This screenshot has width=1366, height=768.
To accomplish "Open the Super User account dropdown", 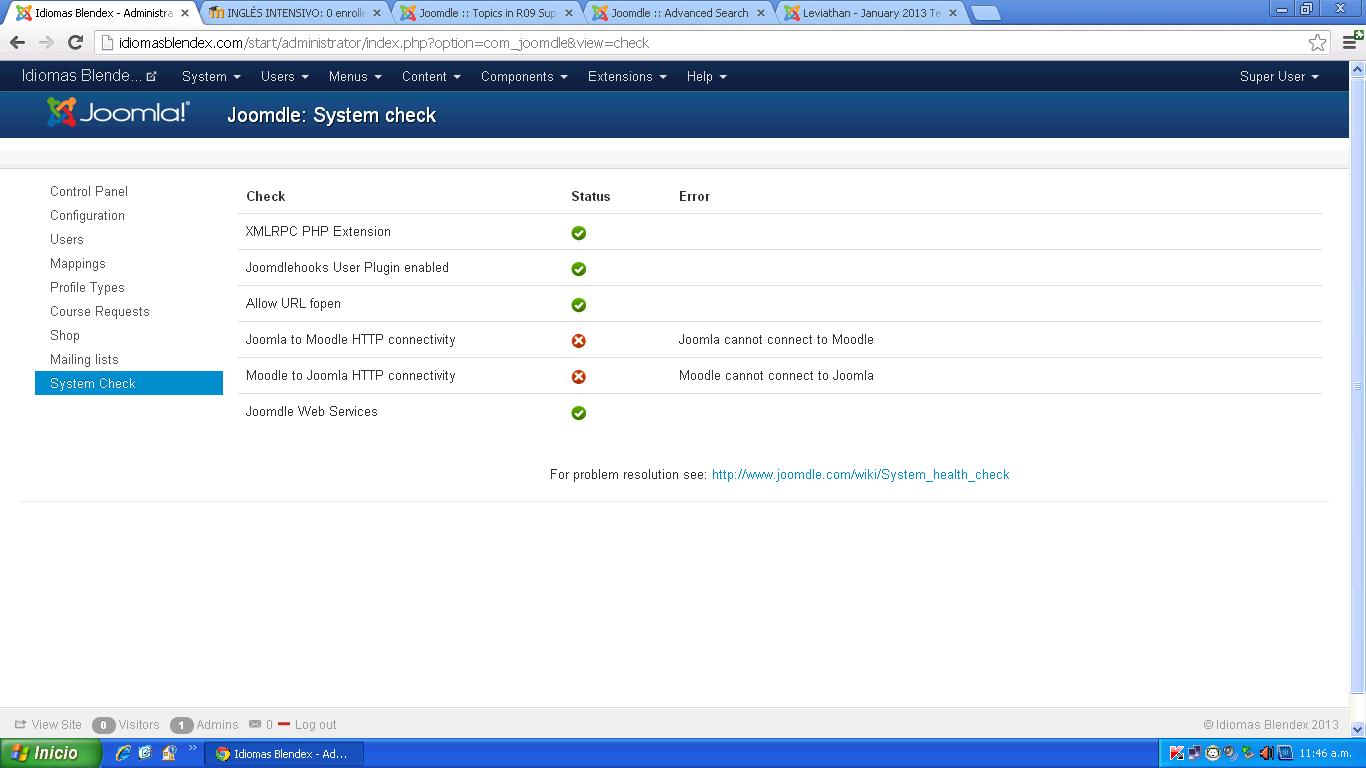I will pyautogui.click(x=1278, y=77).
